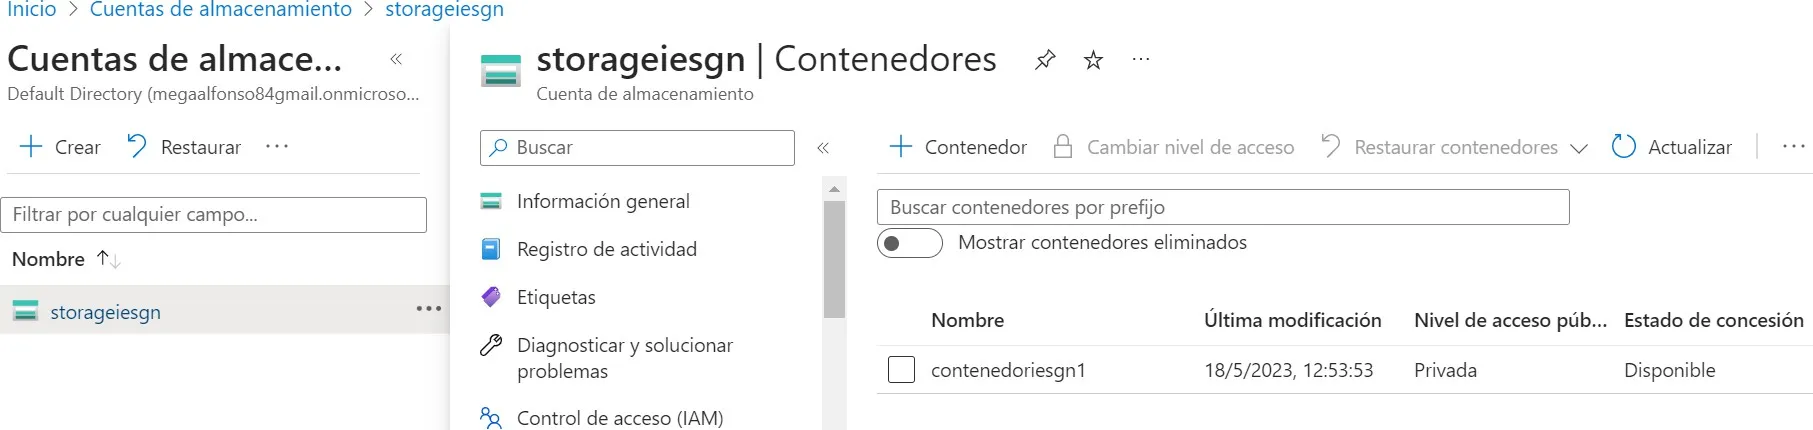
Task: Mark storageiesgn as favorite with star icon
Action: [1093, 60]
